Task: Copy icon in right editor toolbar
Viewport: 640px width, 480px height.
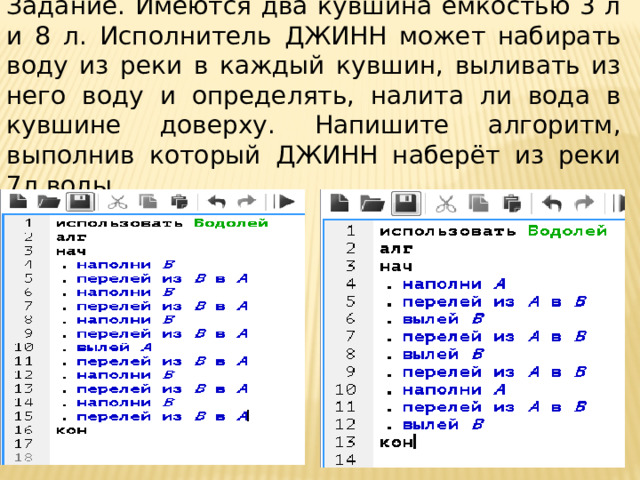Action: 478,203
